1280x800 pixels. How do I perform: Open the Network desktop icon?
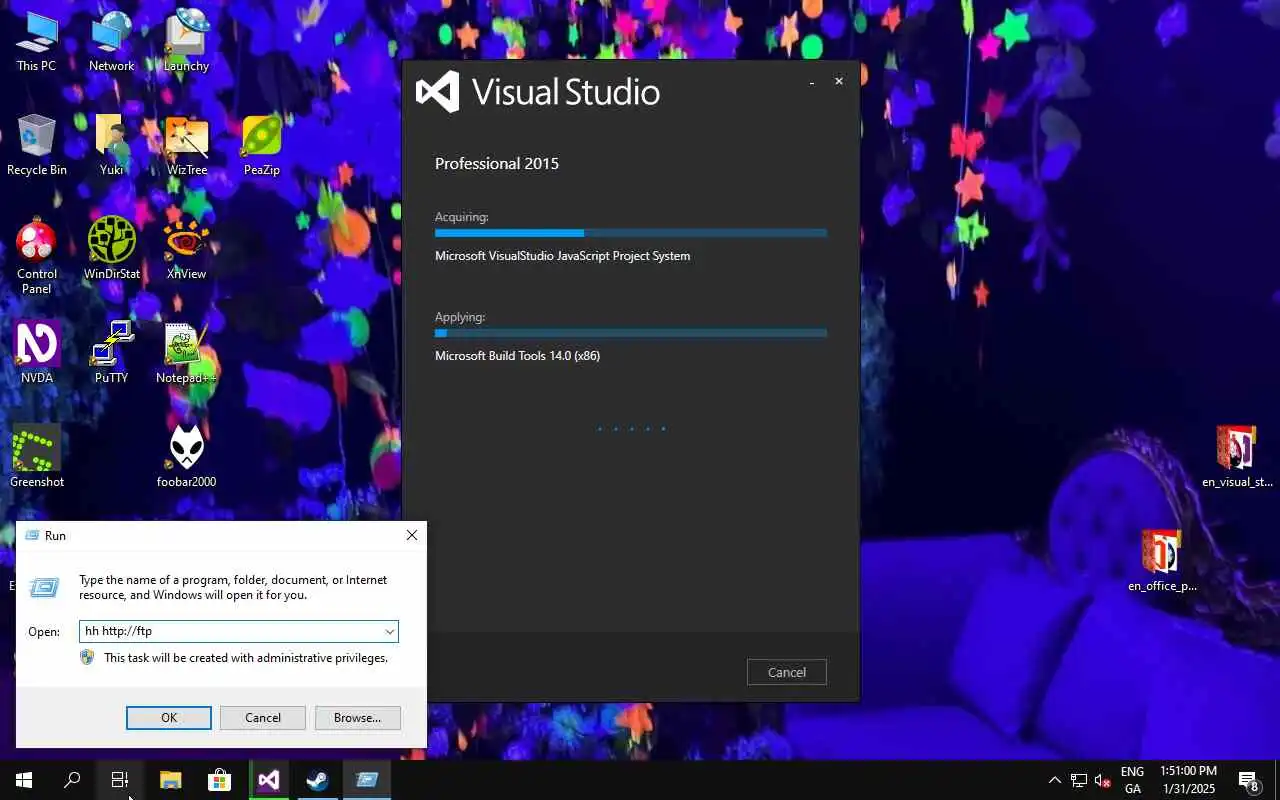(111, 42)
